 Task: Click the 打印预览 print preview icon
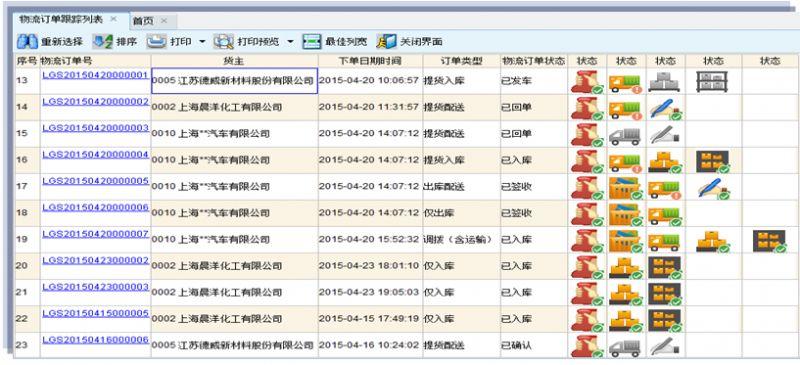click(223, 42)
